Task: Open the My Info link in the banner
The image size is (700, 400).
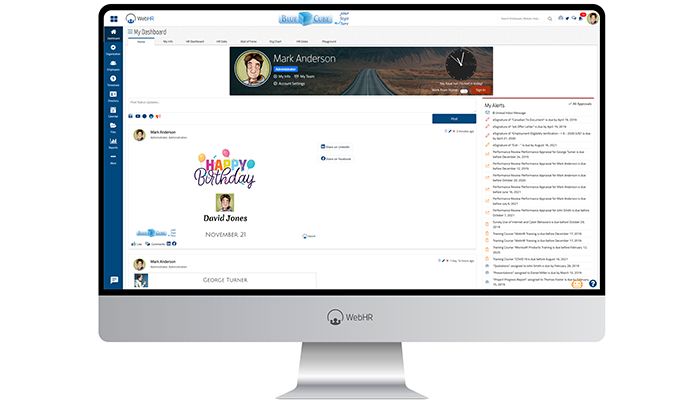Action: point(282,76)
